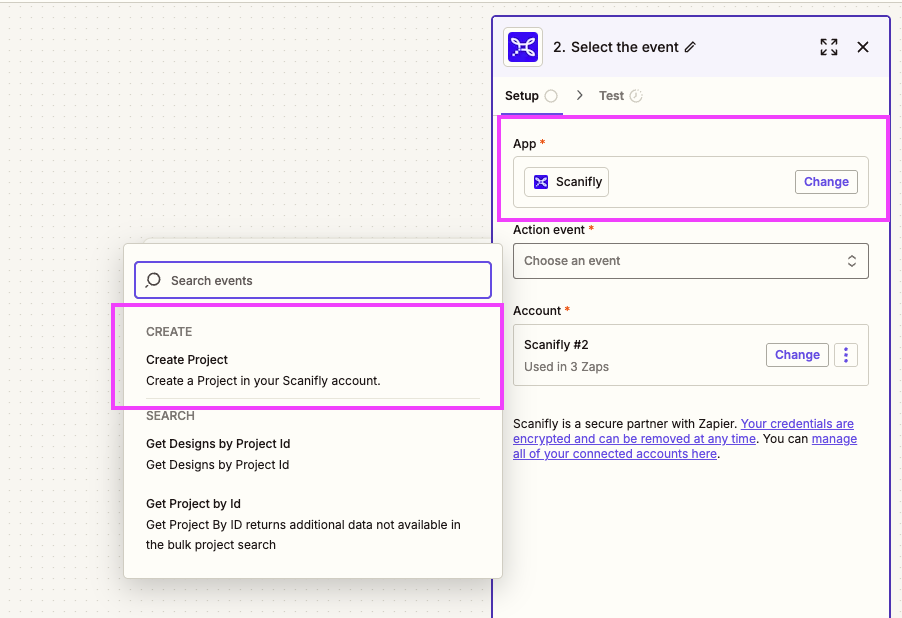
Task: Select Get Designs by Project Id event
Action: pyautogui.click(x=313, y=454)
